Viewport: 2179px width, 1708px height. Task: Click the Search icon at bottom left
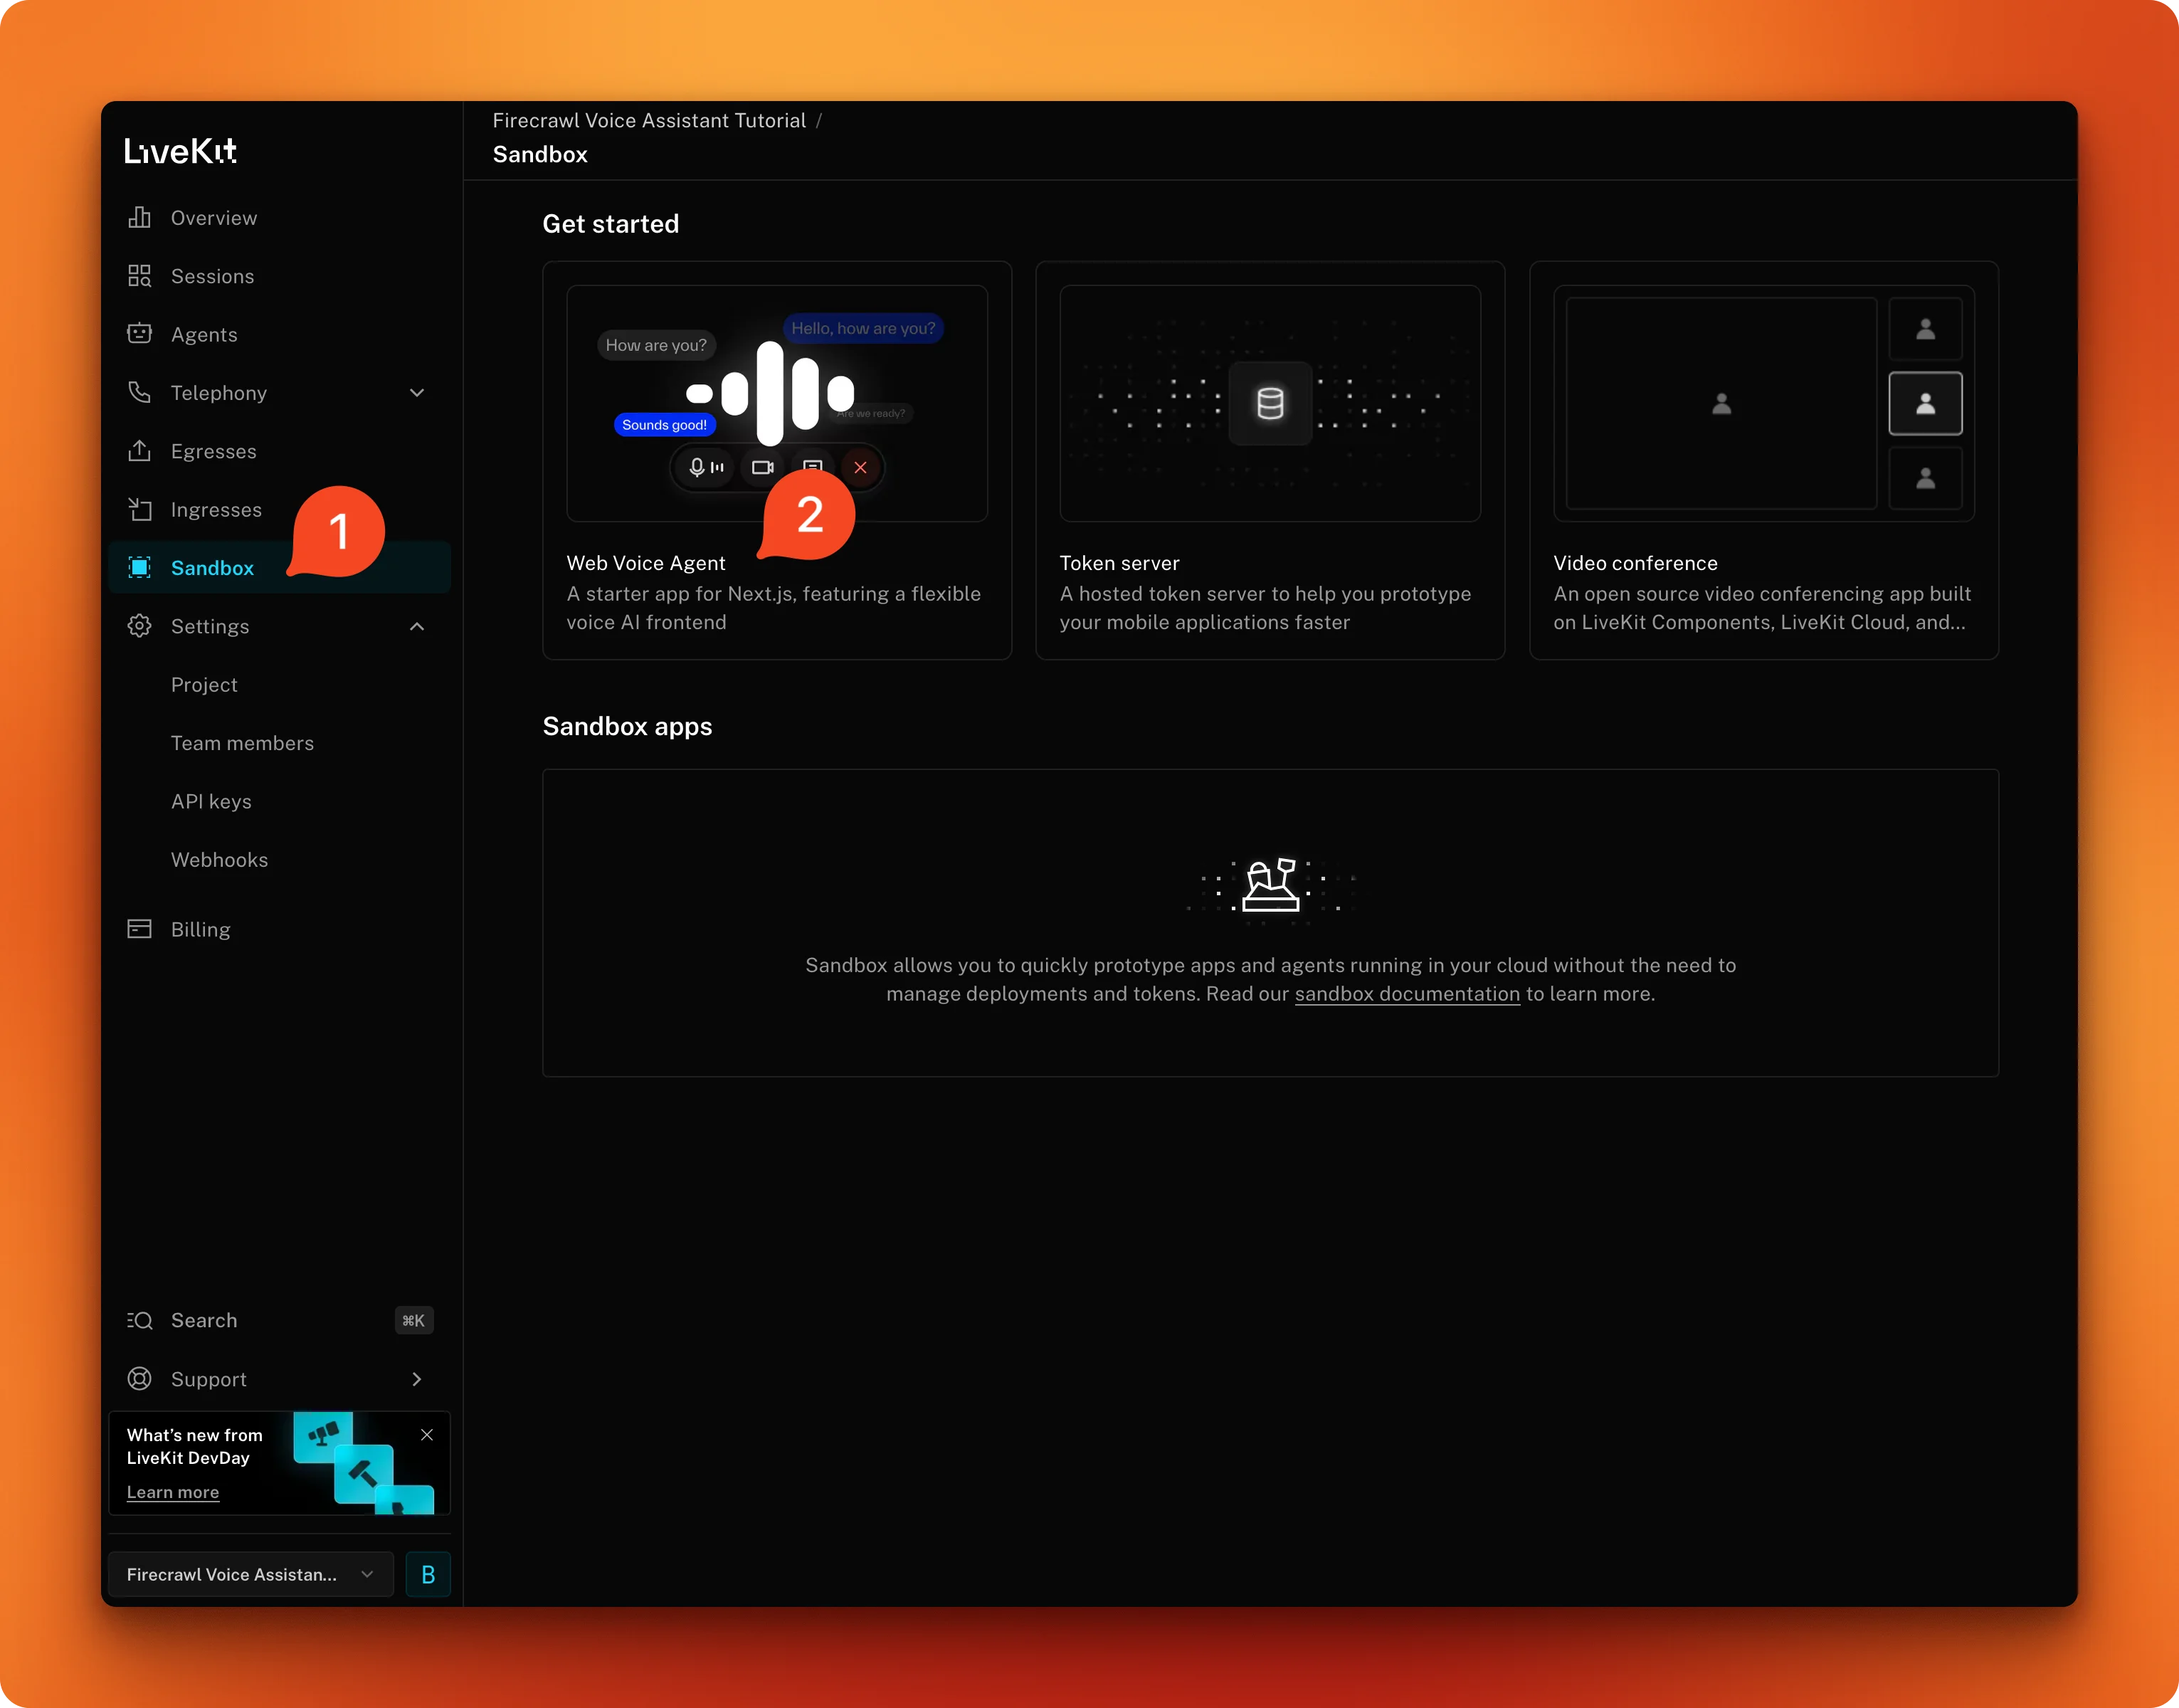pos(140,1320)
